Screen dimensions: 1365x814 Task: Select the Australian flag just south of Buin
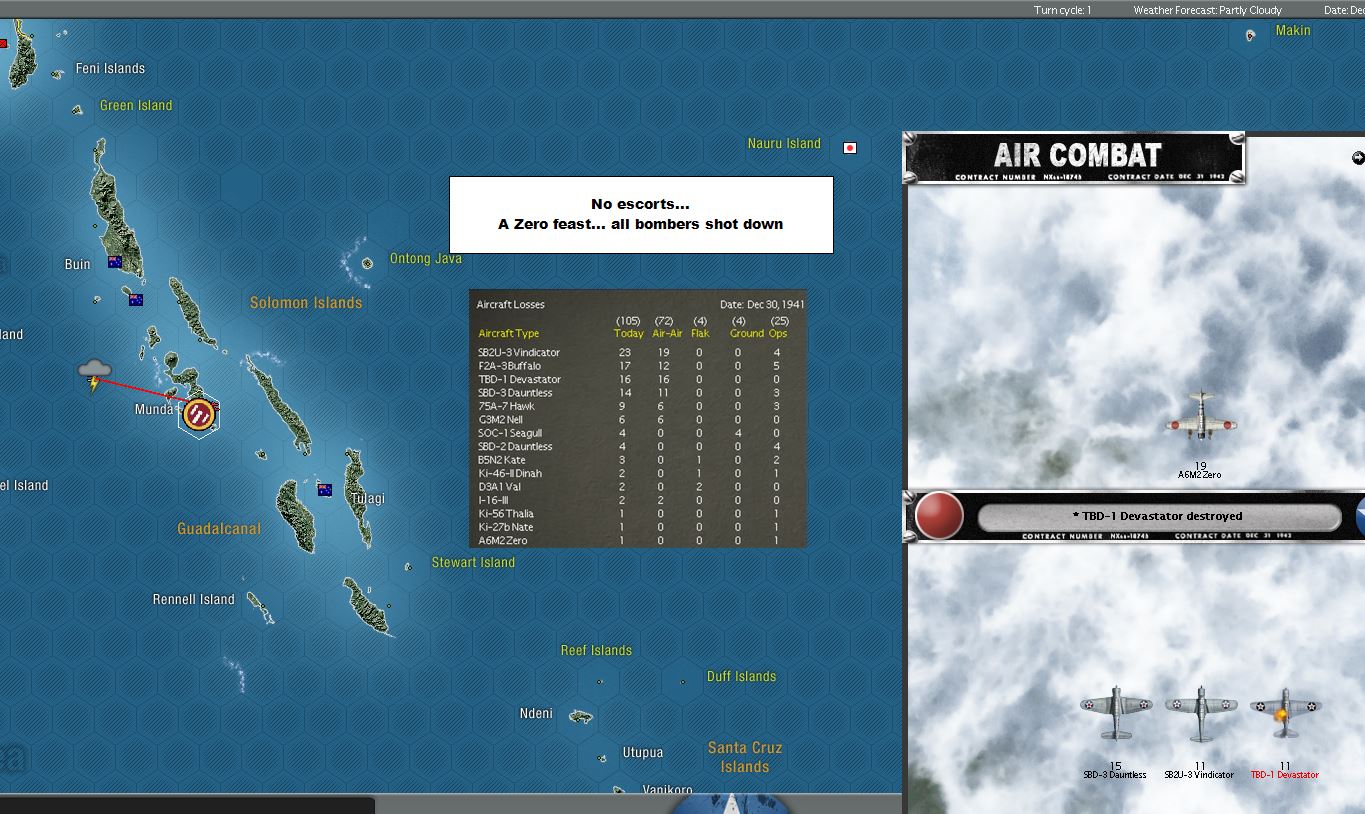pyautogui.click(x=136, y=299)
